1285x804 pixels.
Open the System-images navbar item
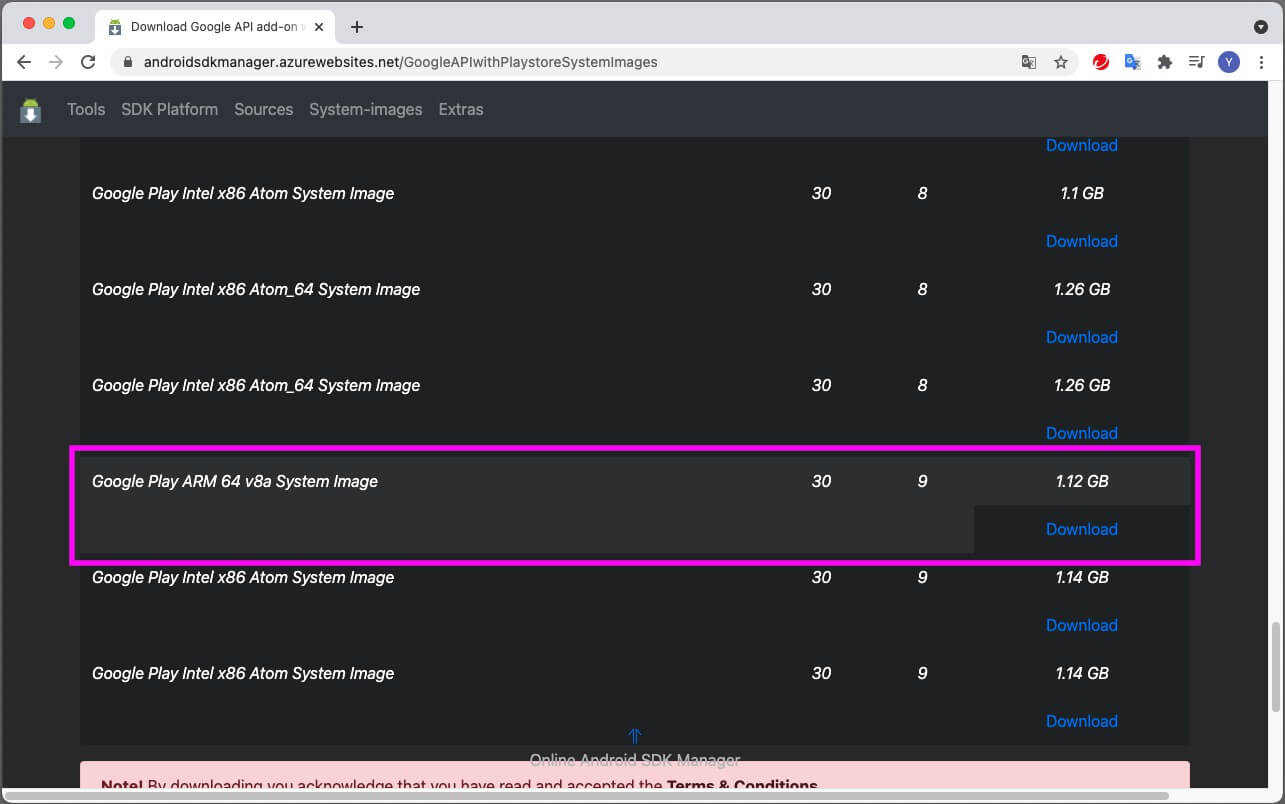coord(366,110)
